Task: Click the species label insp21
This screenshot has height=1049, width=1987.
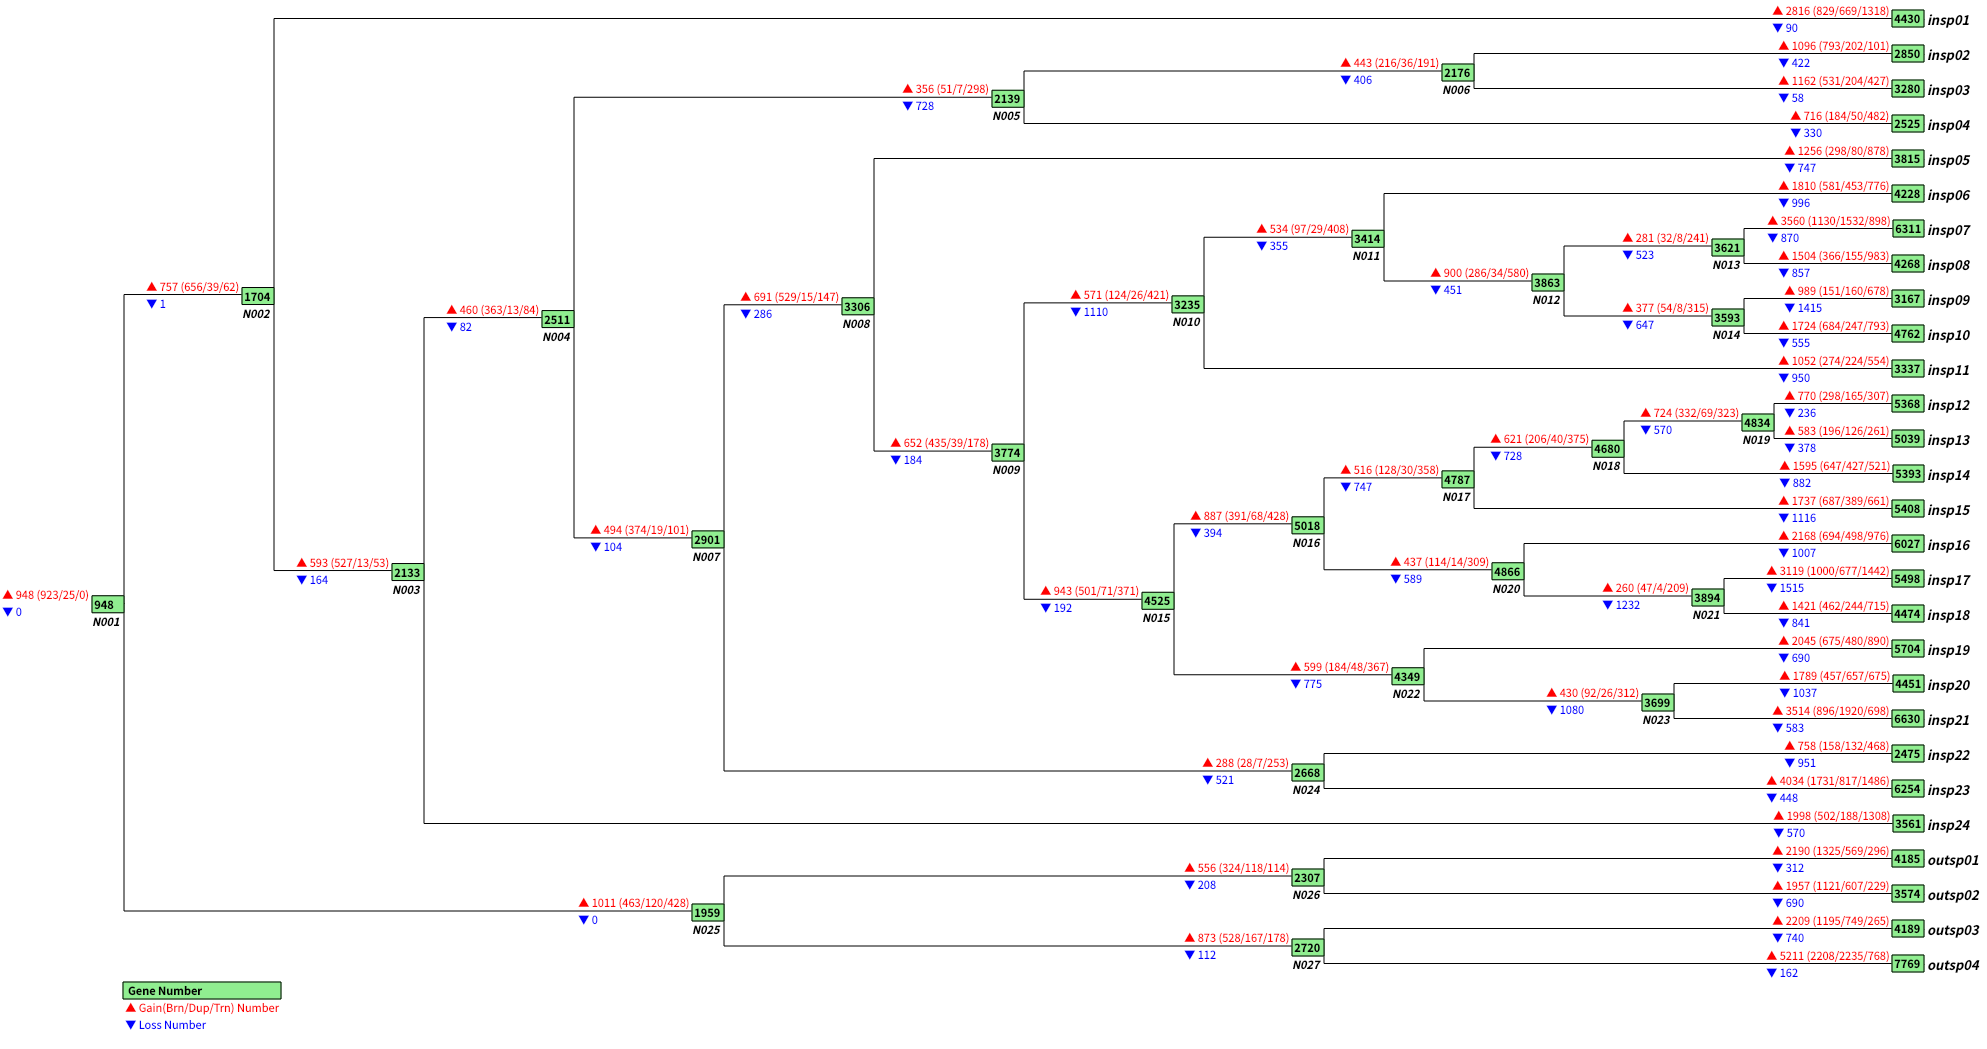Action: [1949, 720]
